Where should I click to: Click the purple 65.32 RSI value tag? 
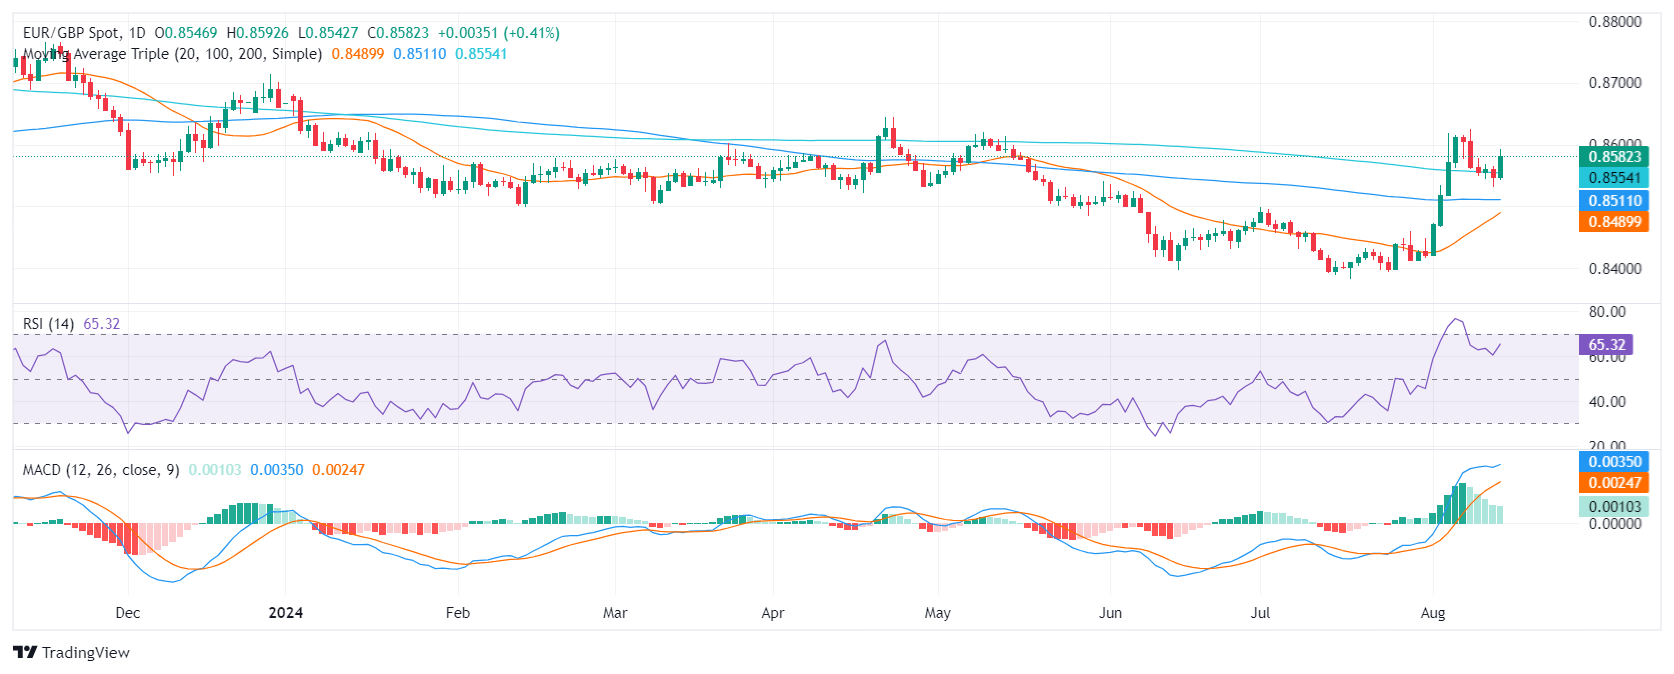pos(1606,345)
